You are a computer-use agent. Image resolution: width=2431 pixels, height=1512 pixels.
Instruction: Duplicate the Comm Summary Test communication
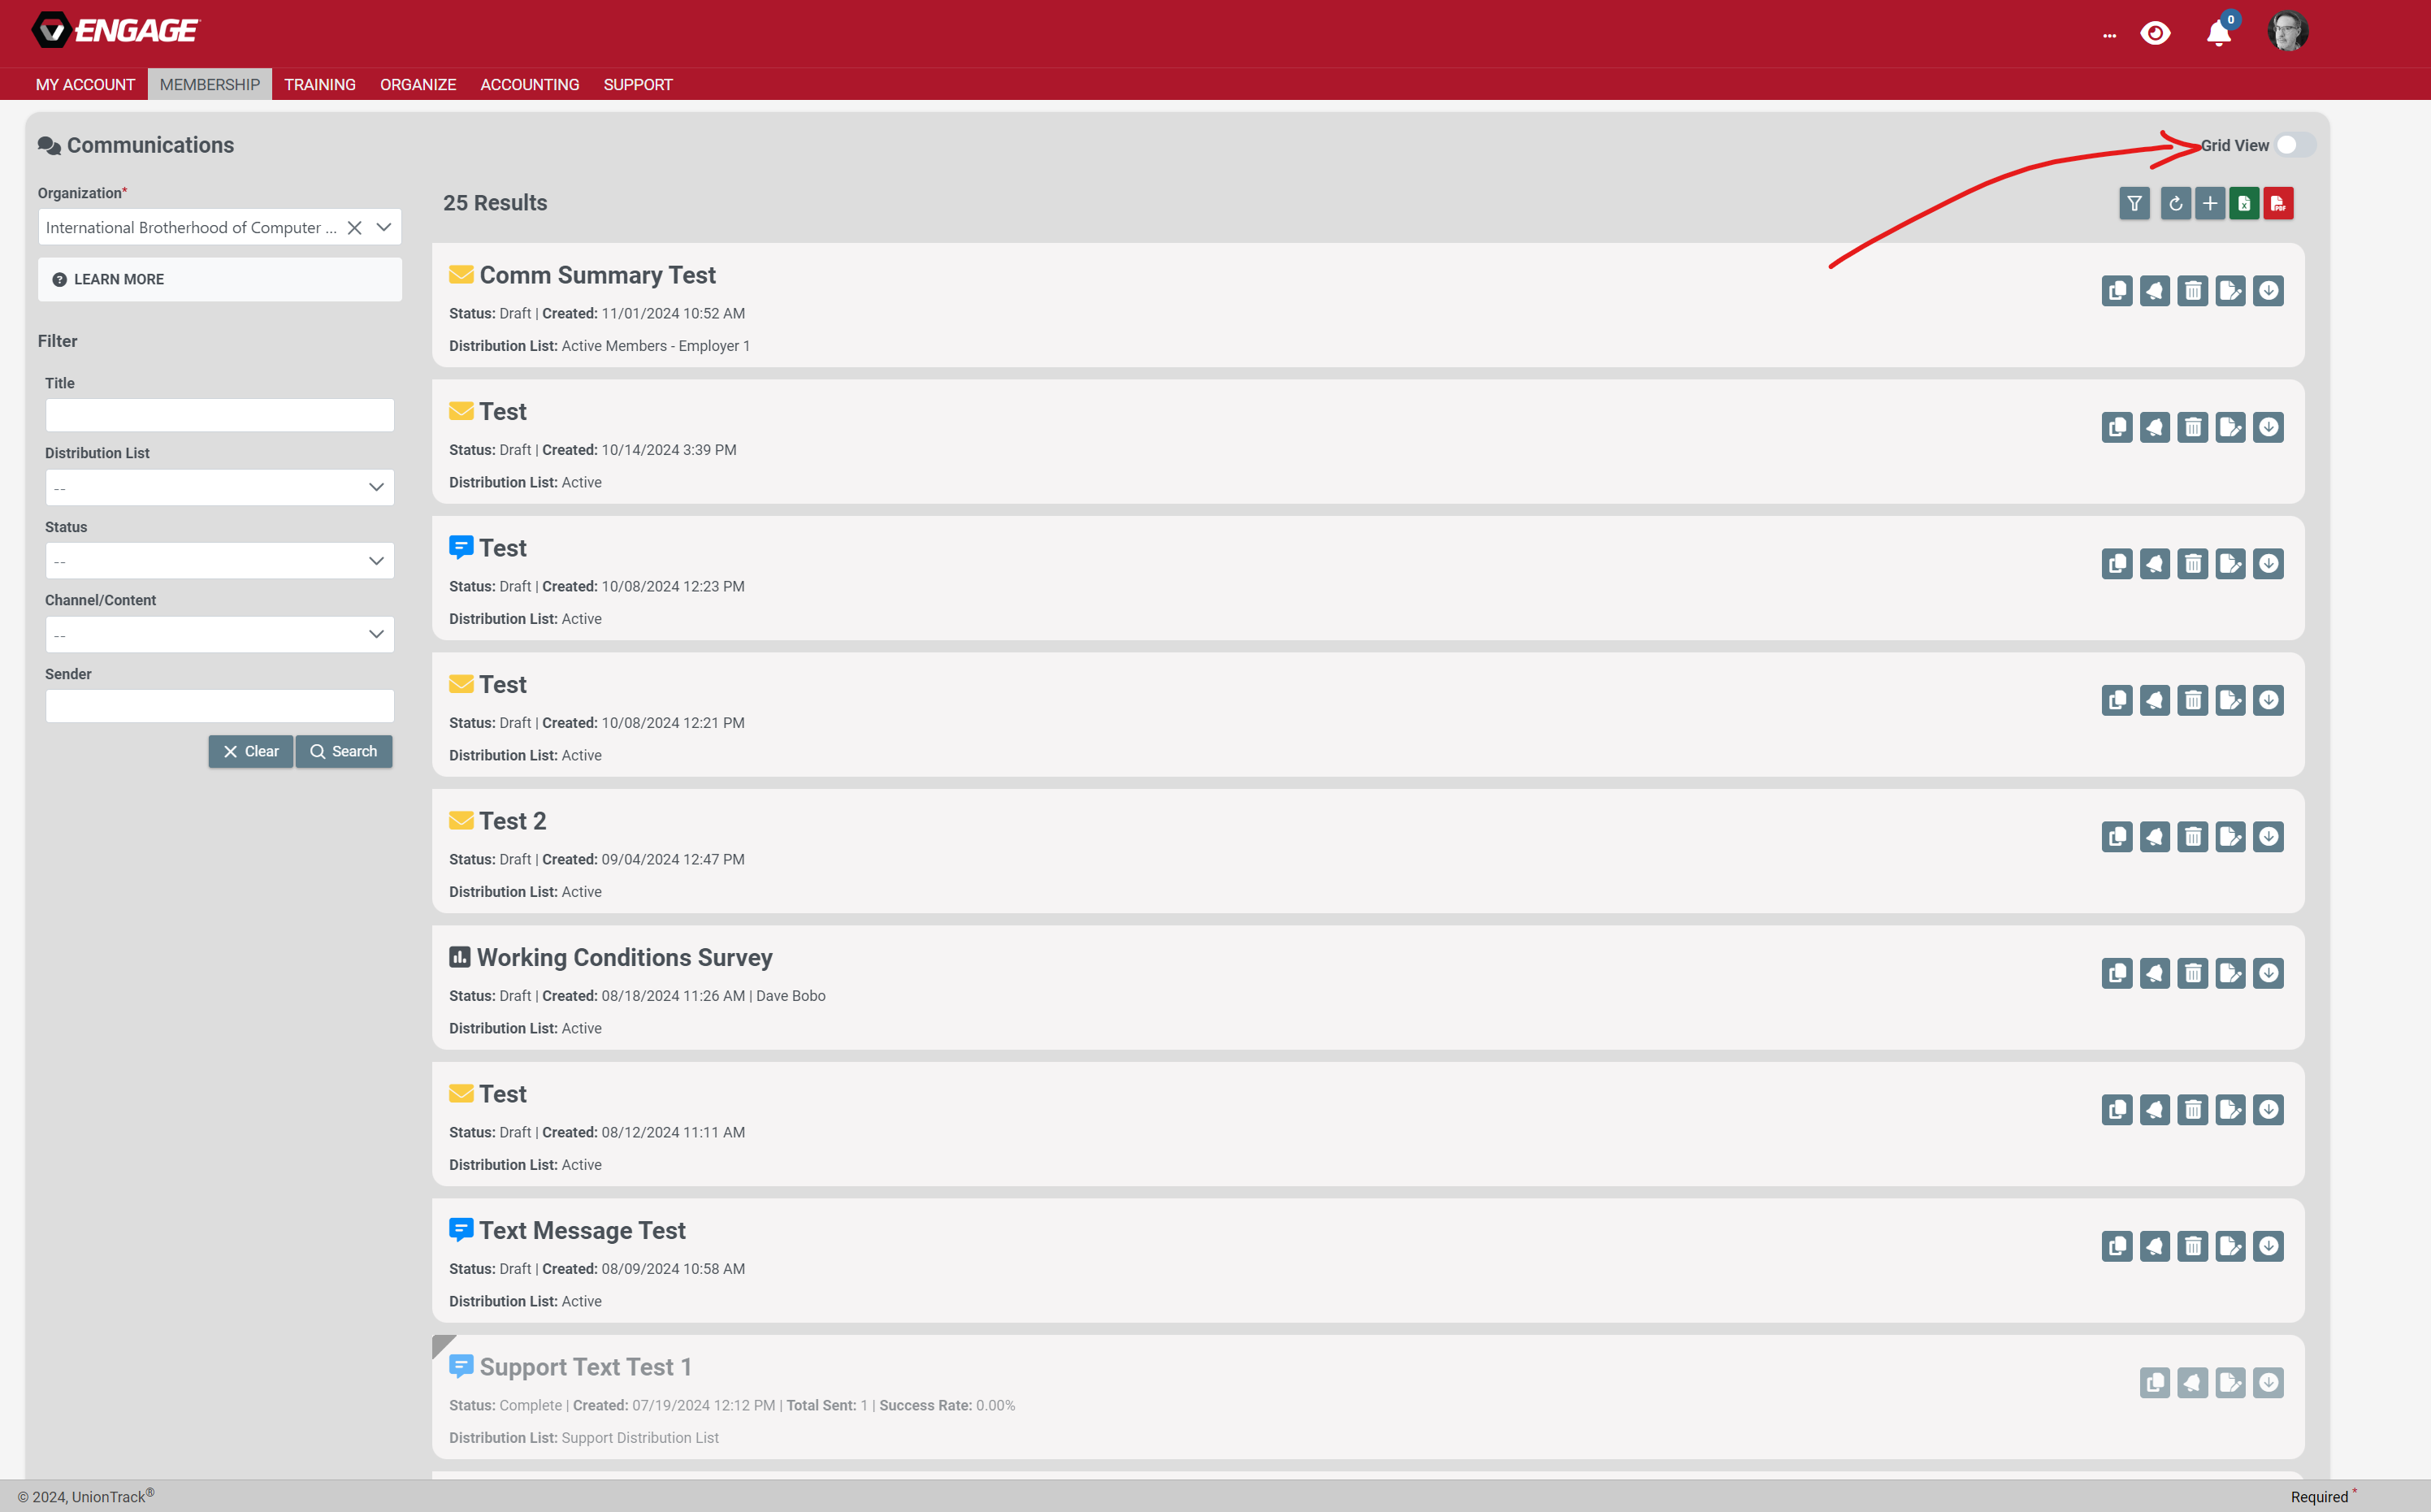pos(2116,291)
